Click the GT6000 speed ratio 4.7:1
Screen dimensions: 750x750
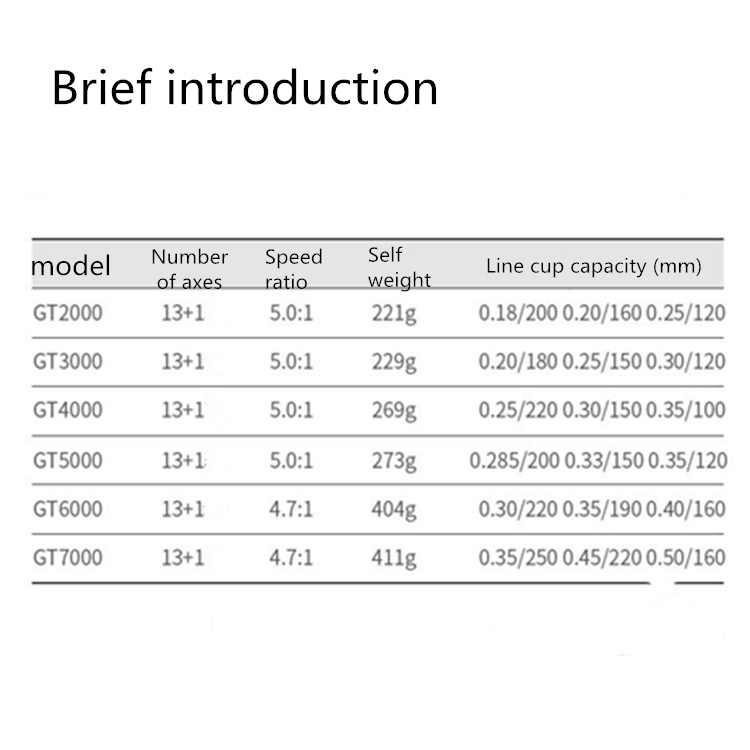[x=291, y=509]
